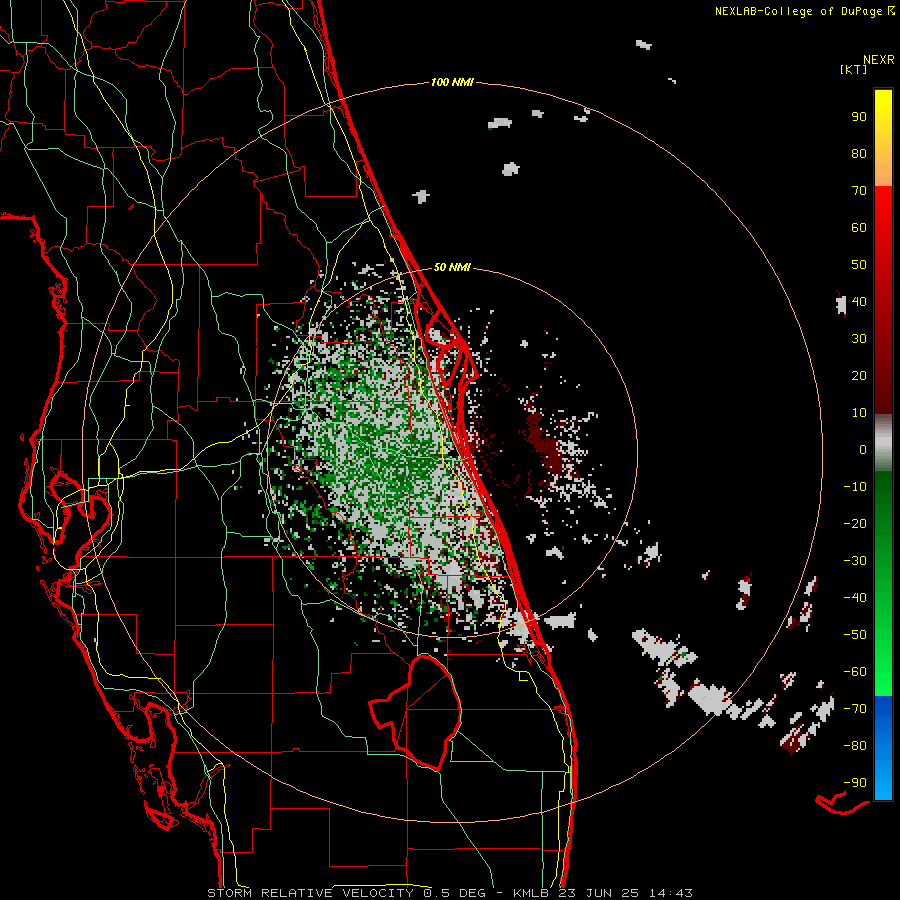This screenshot has width=900, height=900.
Task: Click the -70 value on velocity scale
Action: [855, 709]
